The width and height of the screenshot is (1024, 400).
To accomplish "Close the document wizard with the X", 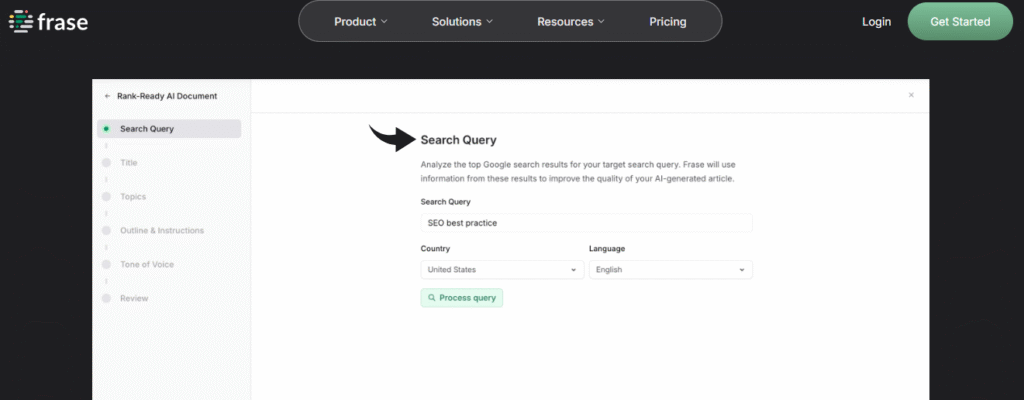I will coord(910,95).
